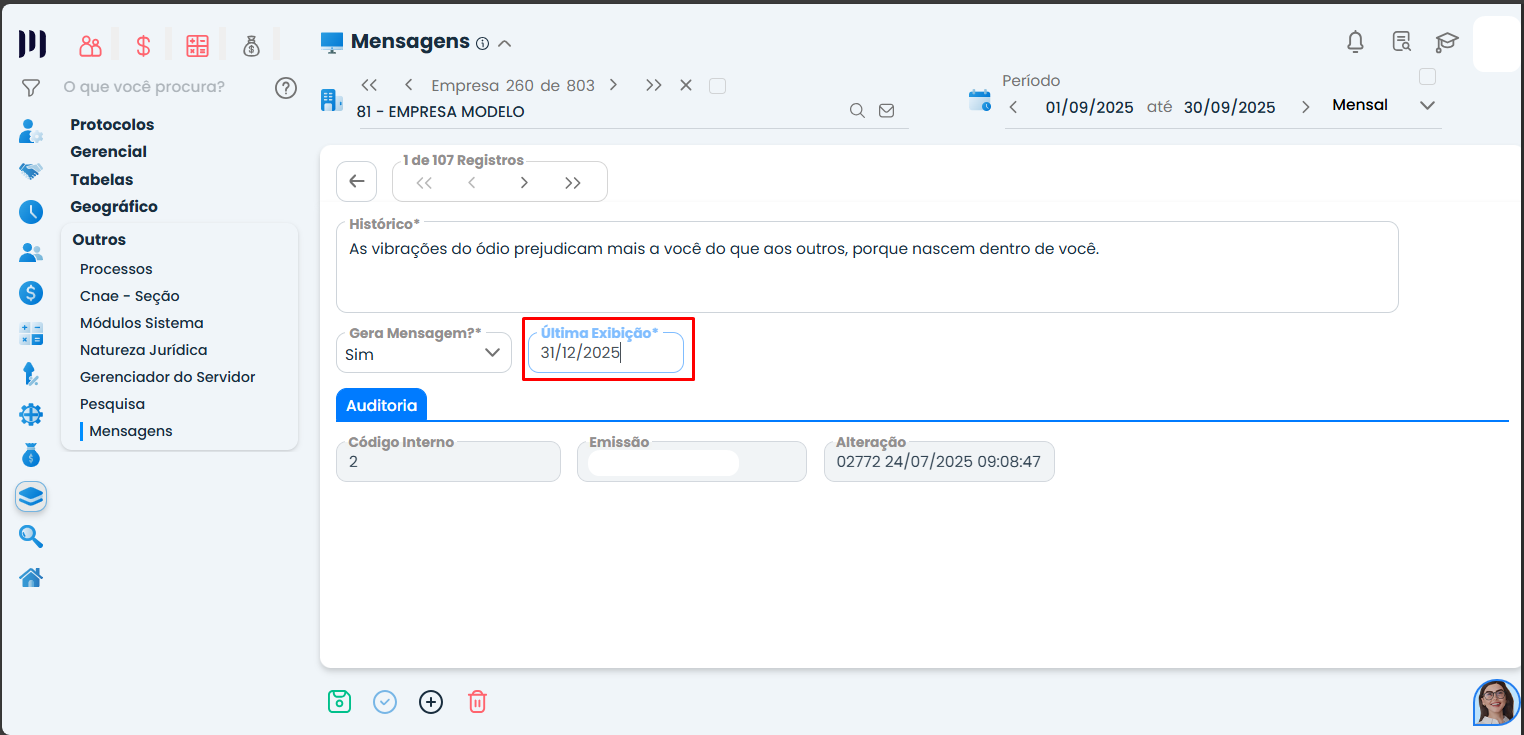Screen dimensions: 1524x735
Task: Open the Geográfico menu
Action: [114, 207]
